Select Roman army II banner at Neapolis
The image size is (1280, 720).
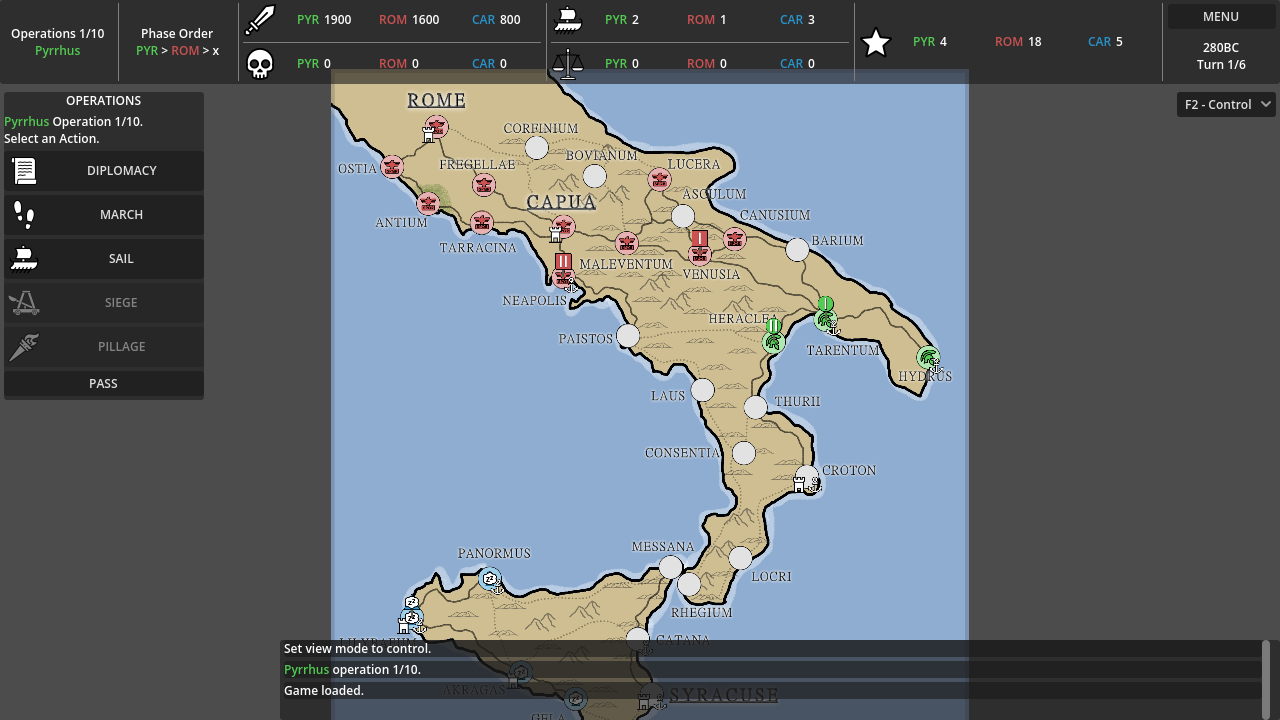point(563,261)
